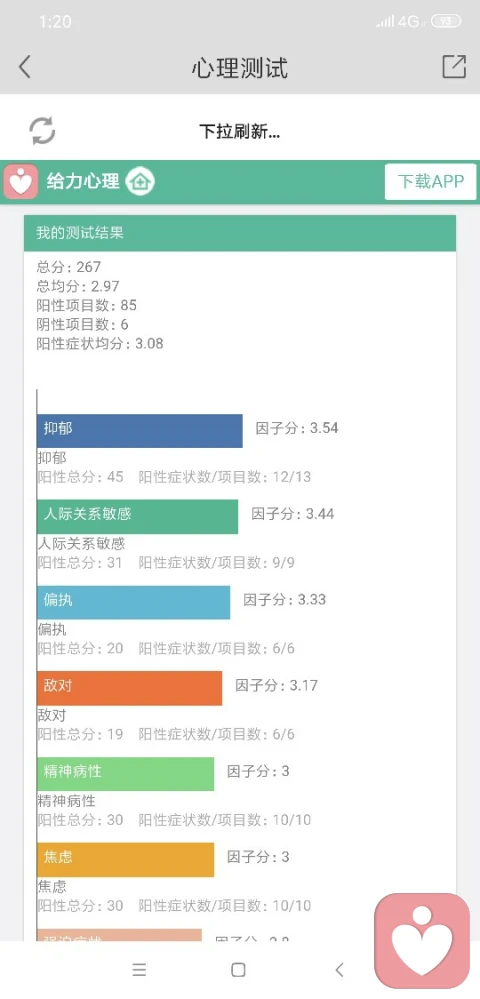Select the blue 抑郁 bar

point(140,431)
